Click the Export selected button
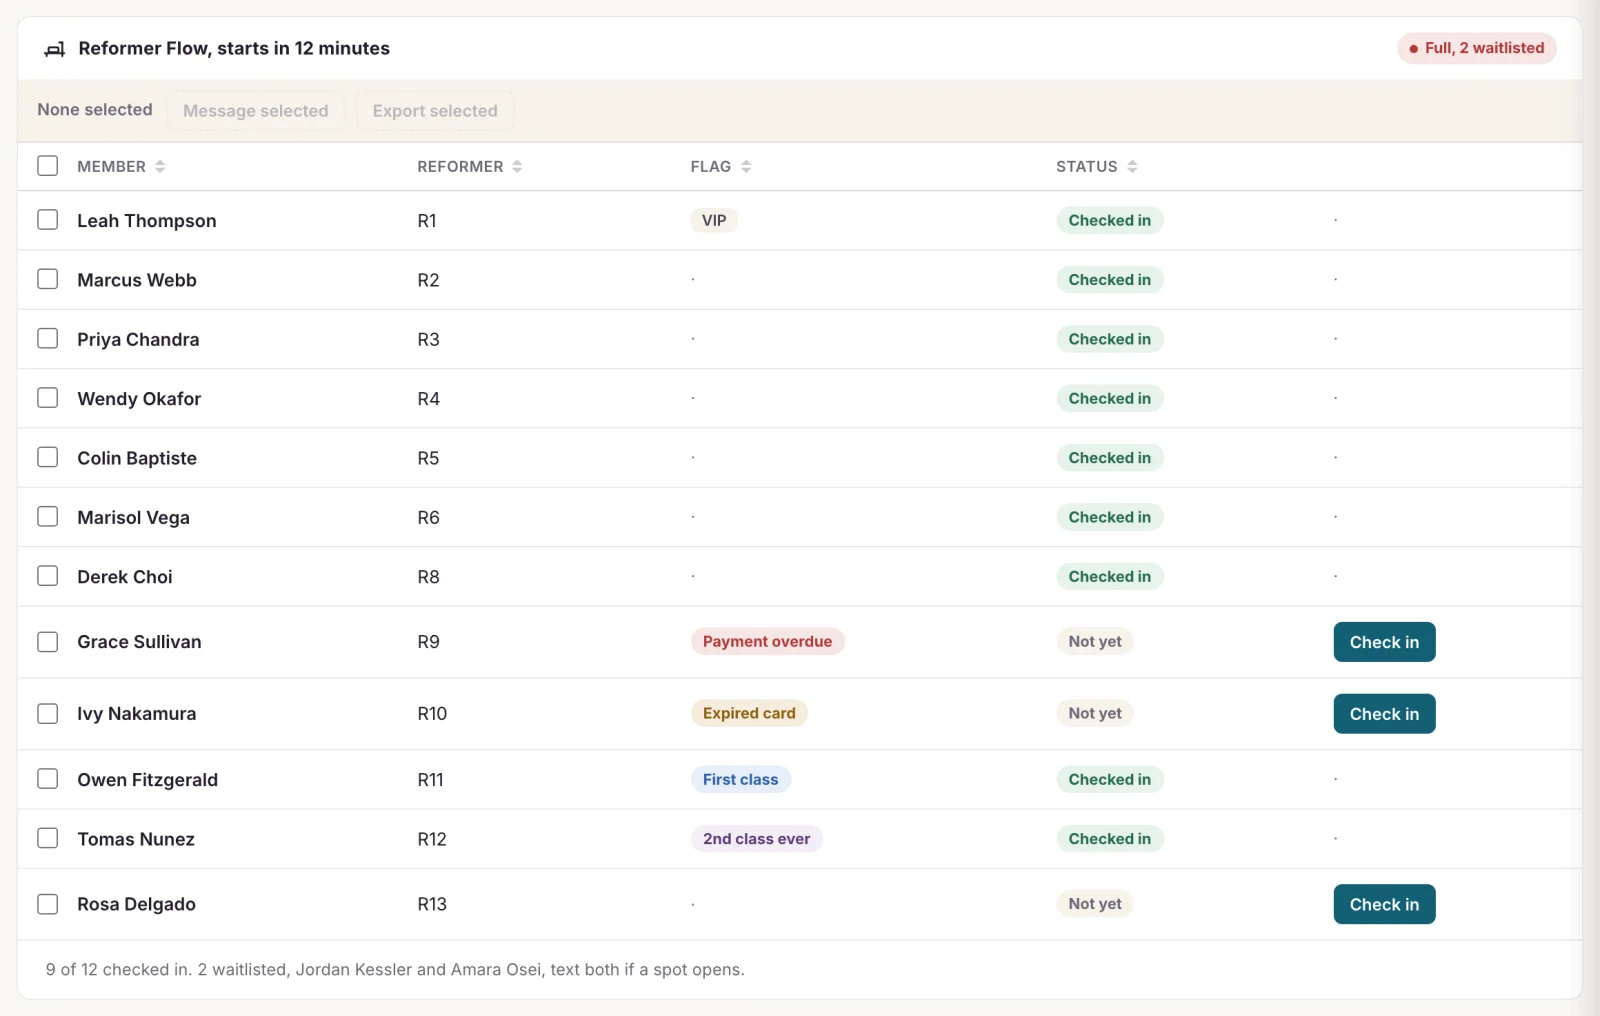Image resolution: width=1600 pixels, height=1016 pixels. (435, 111)
